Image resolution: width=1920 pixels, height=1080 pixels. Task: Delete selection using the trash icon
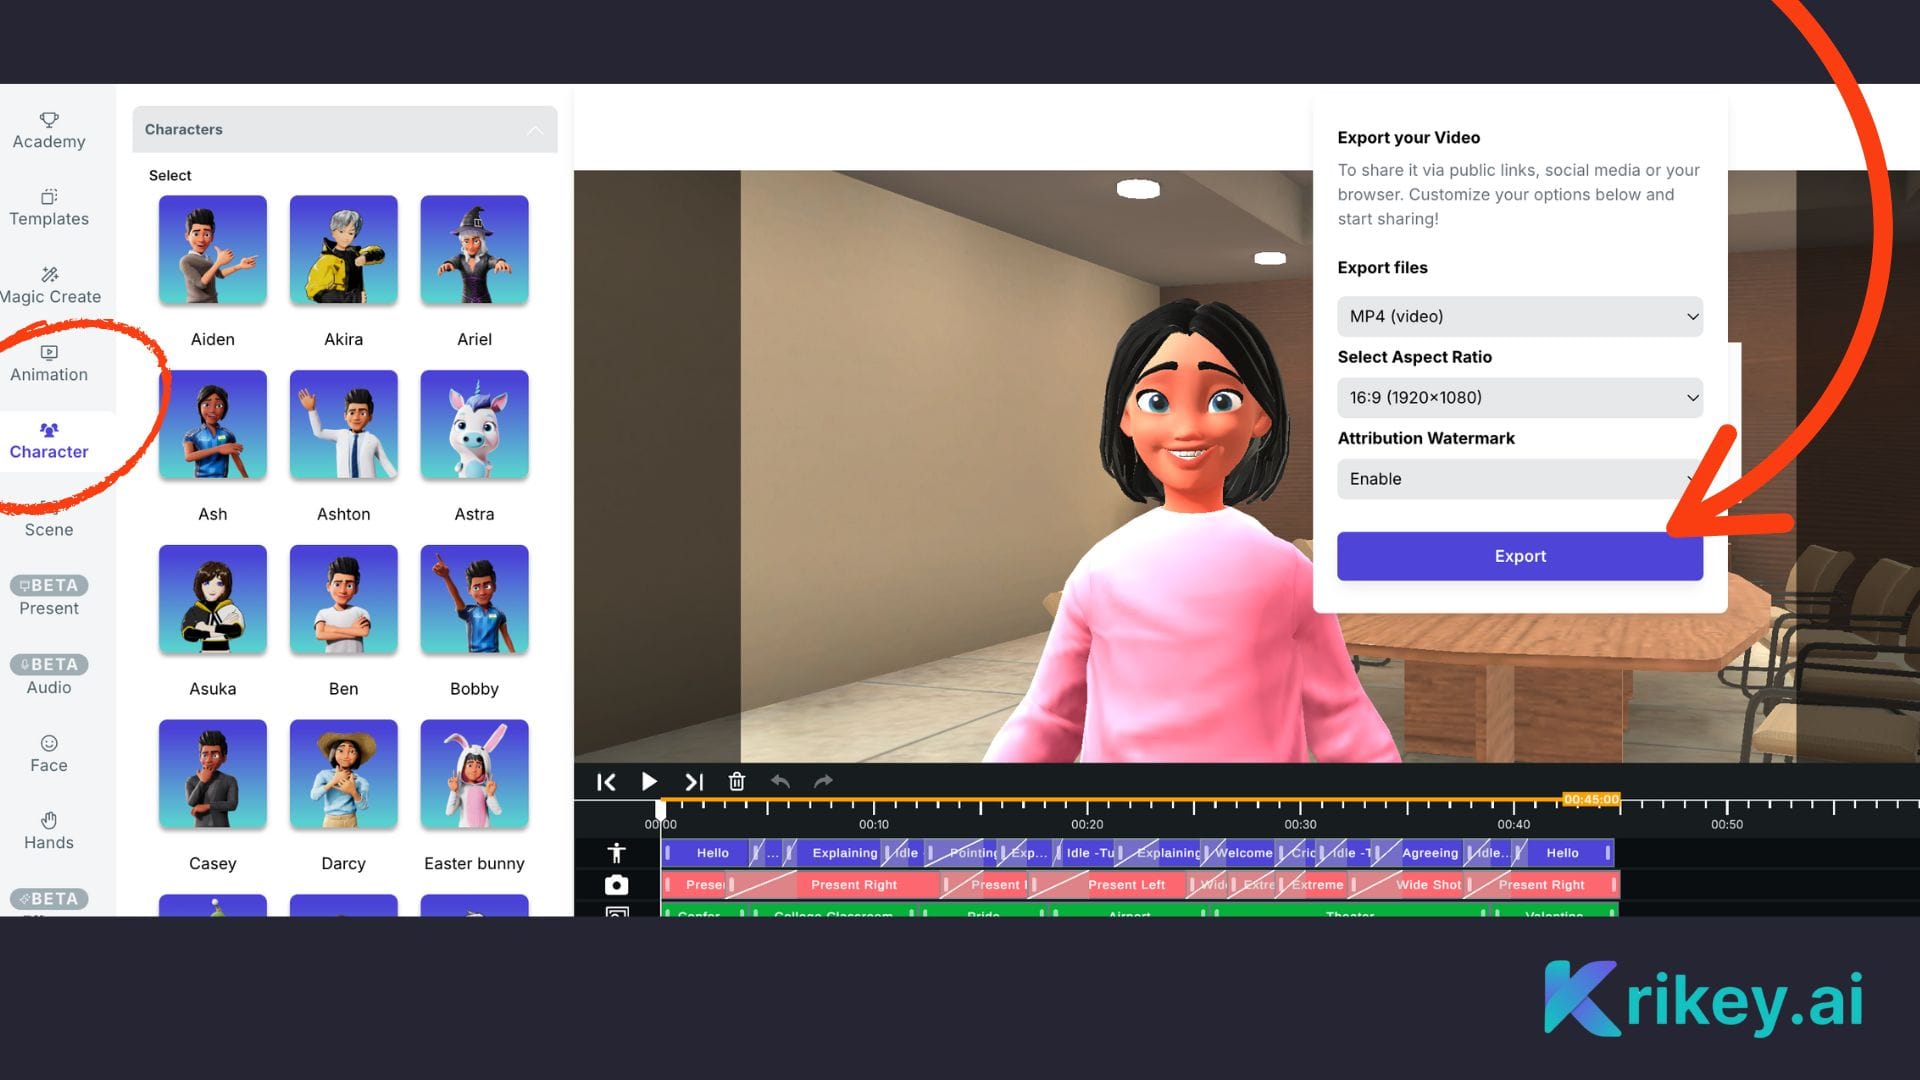(737, 782)
